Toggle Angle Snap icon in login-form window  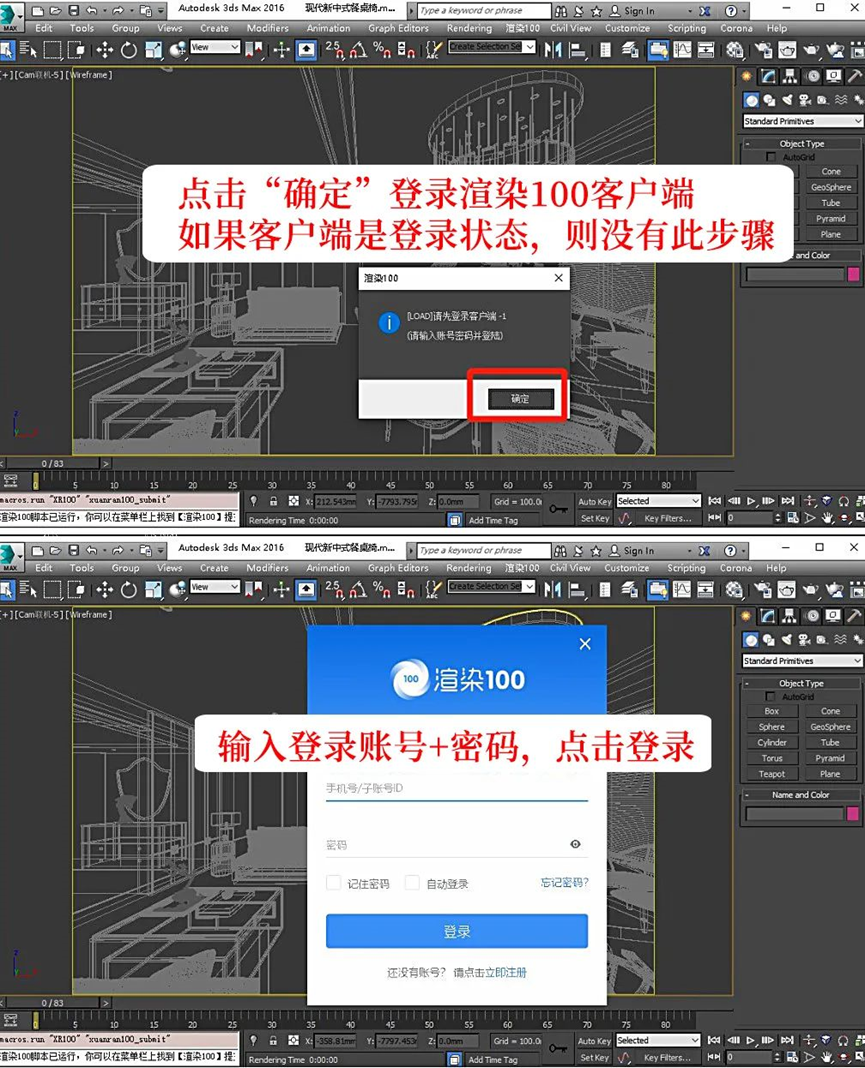(x=358, y=589)
